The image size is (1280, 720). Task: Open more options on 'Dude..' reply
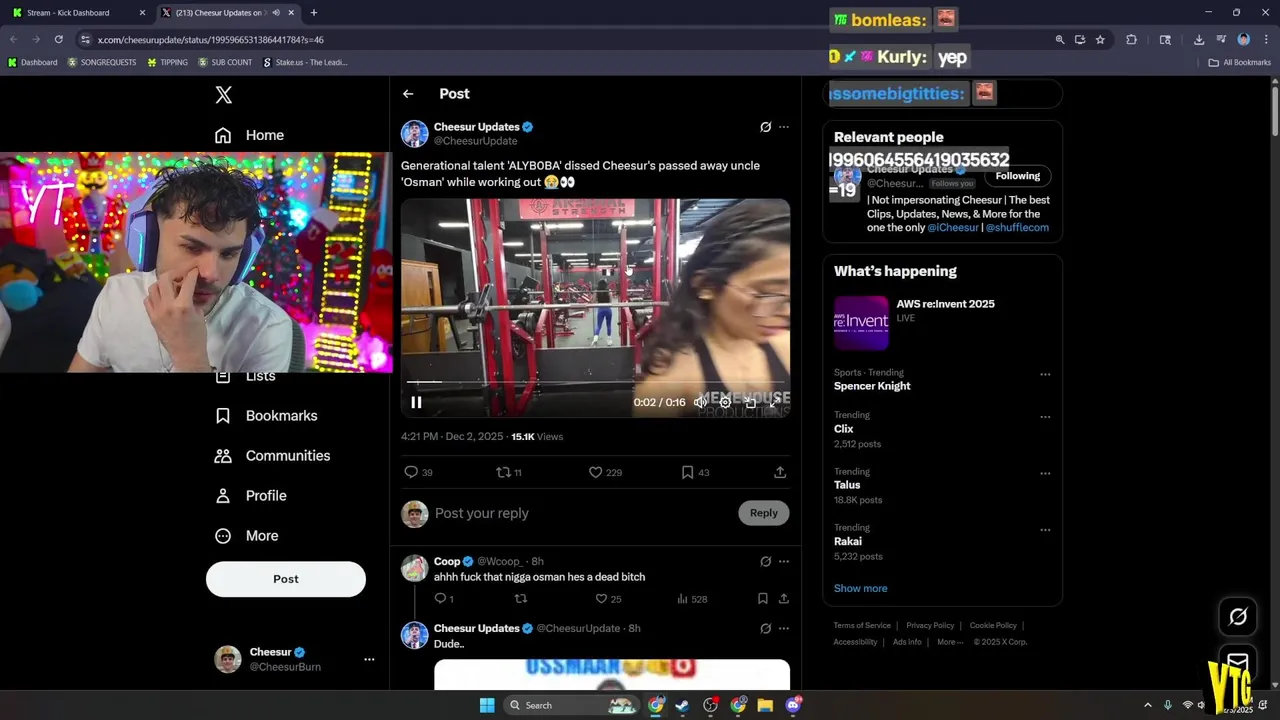pyautogui.click(x=783, y=629)
